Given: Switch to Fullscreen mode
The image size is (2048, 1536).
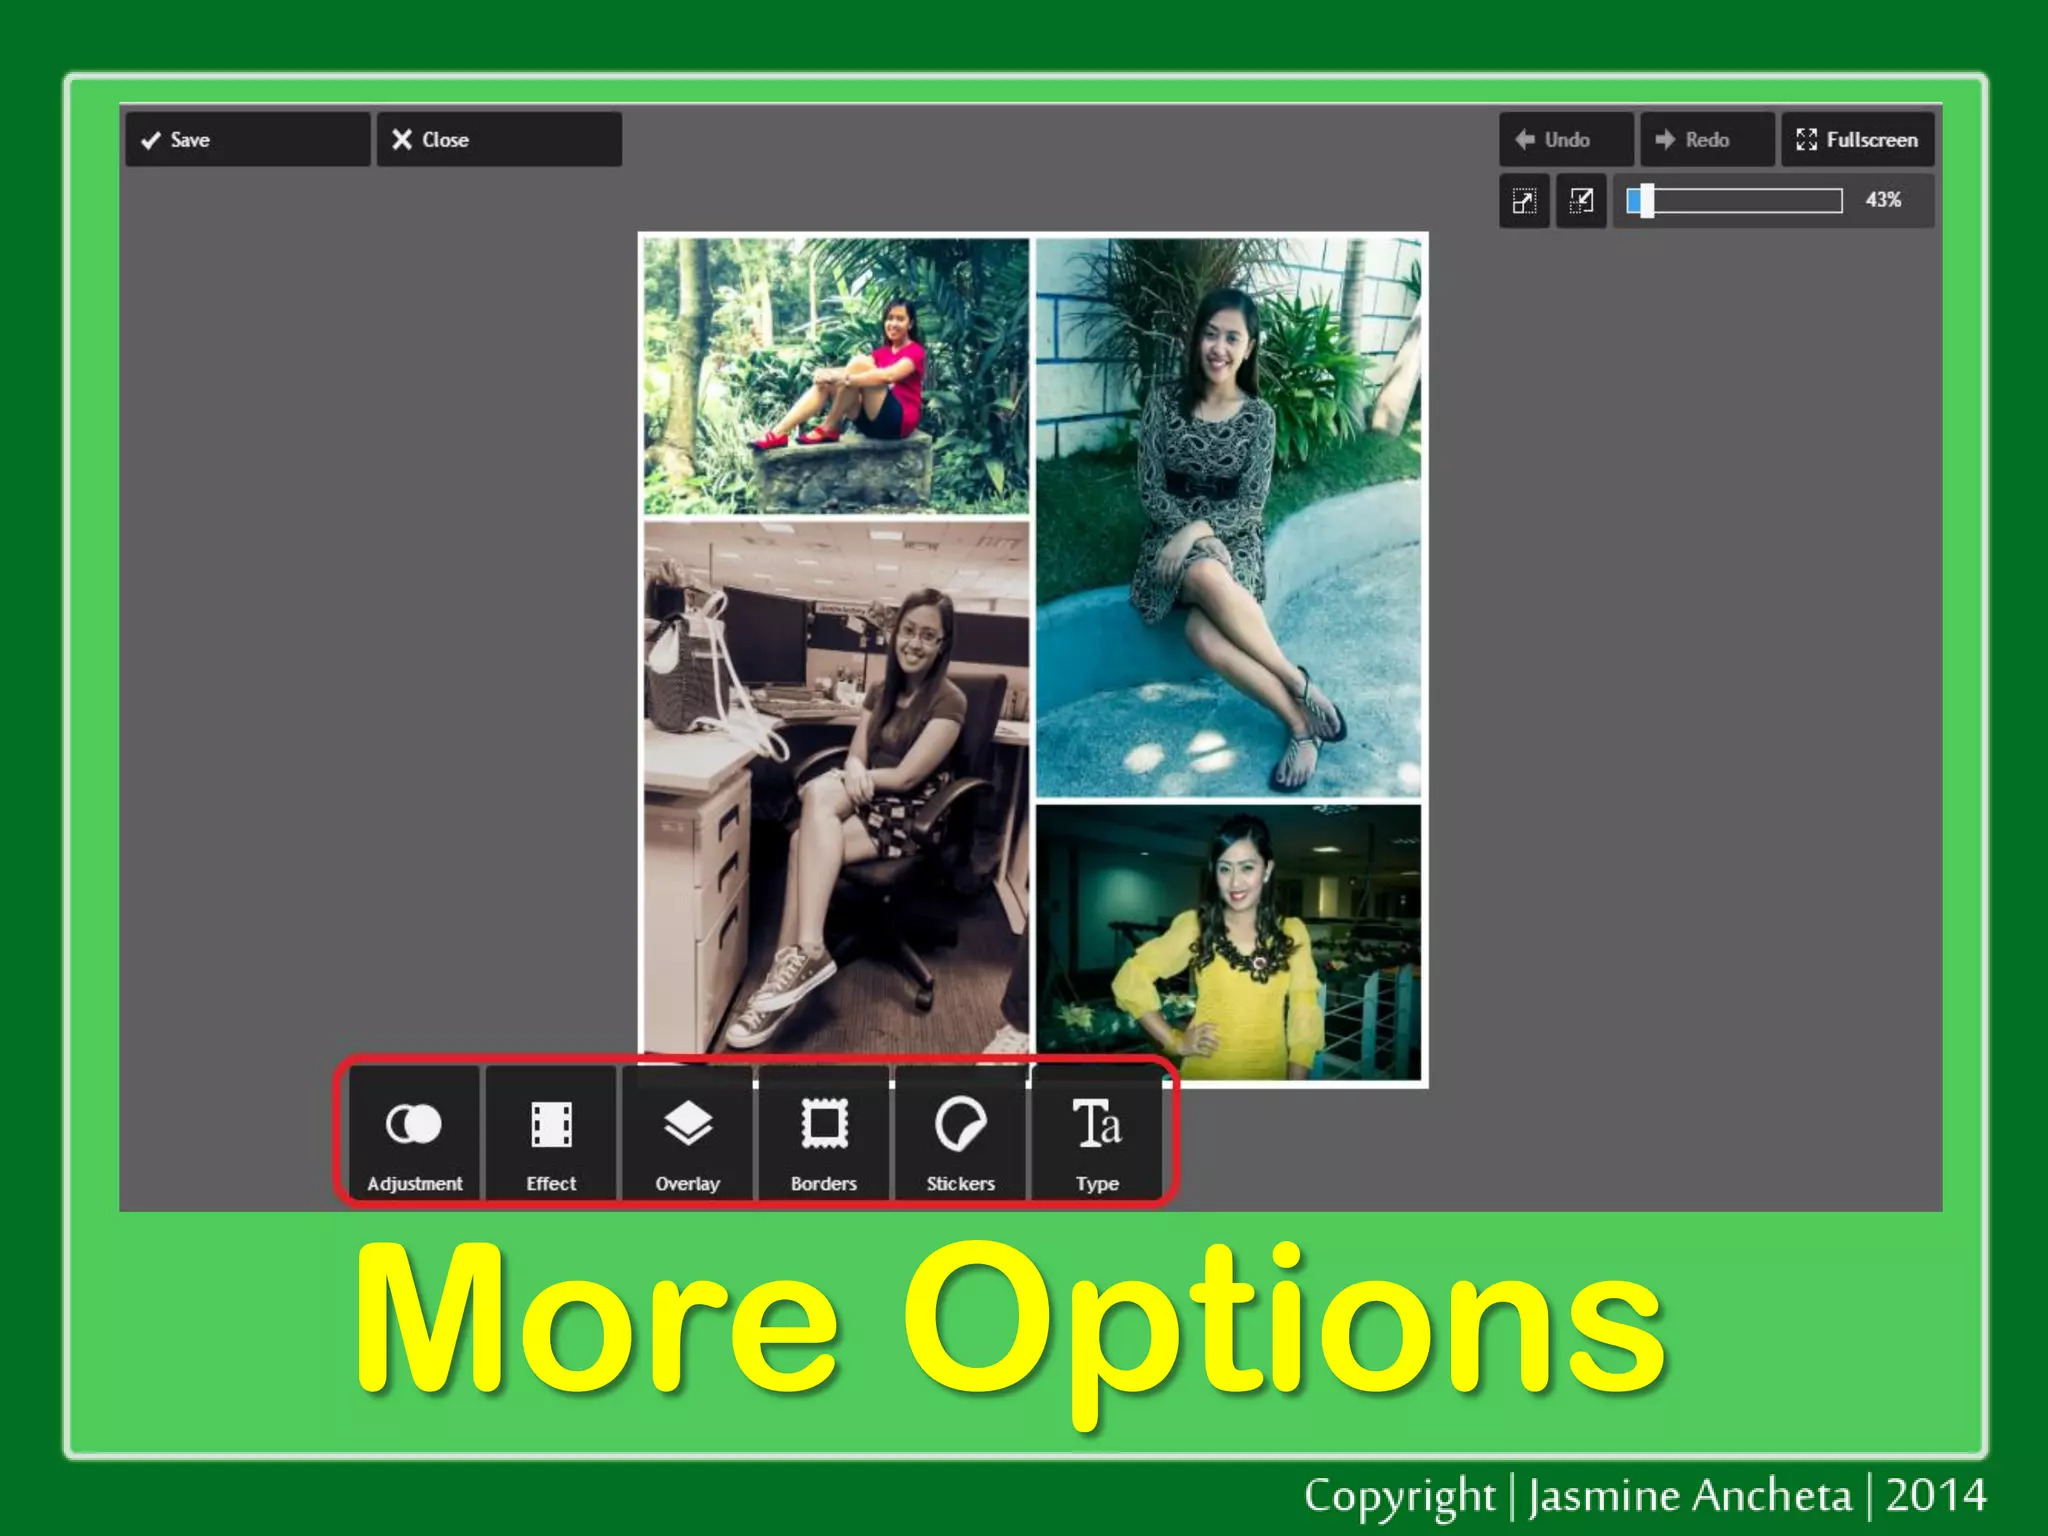Looking at the screenshot, I should [1857, 139].
